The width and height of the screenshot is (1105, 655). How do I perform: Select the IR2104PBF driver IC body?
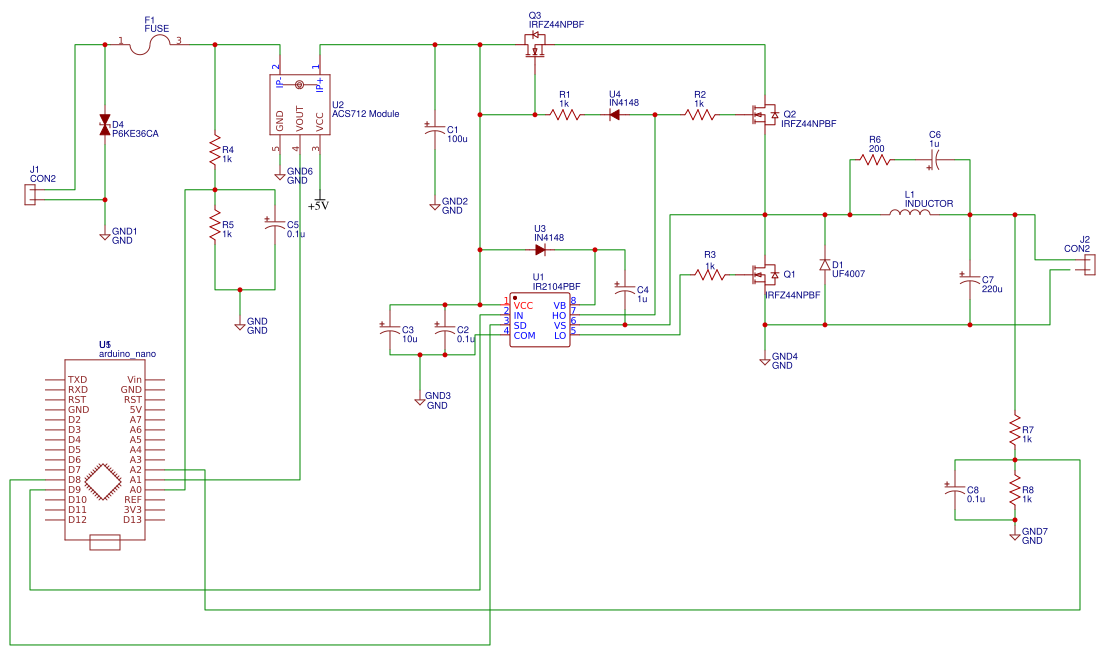pos(540,320)
